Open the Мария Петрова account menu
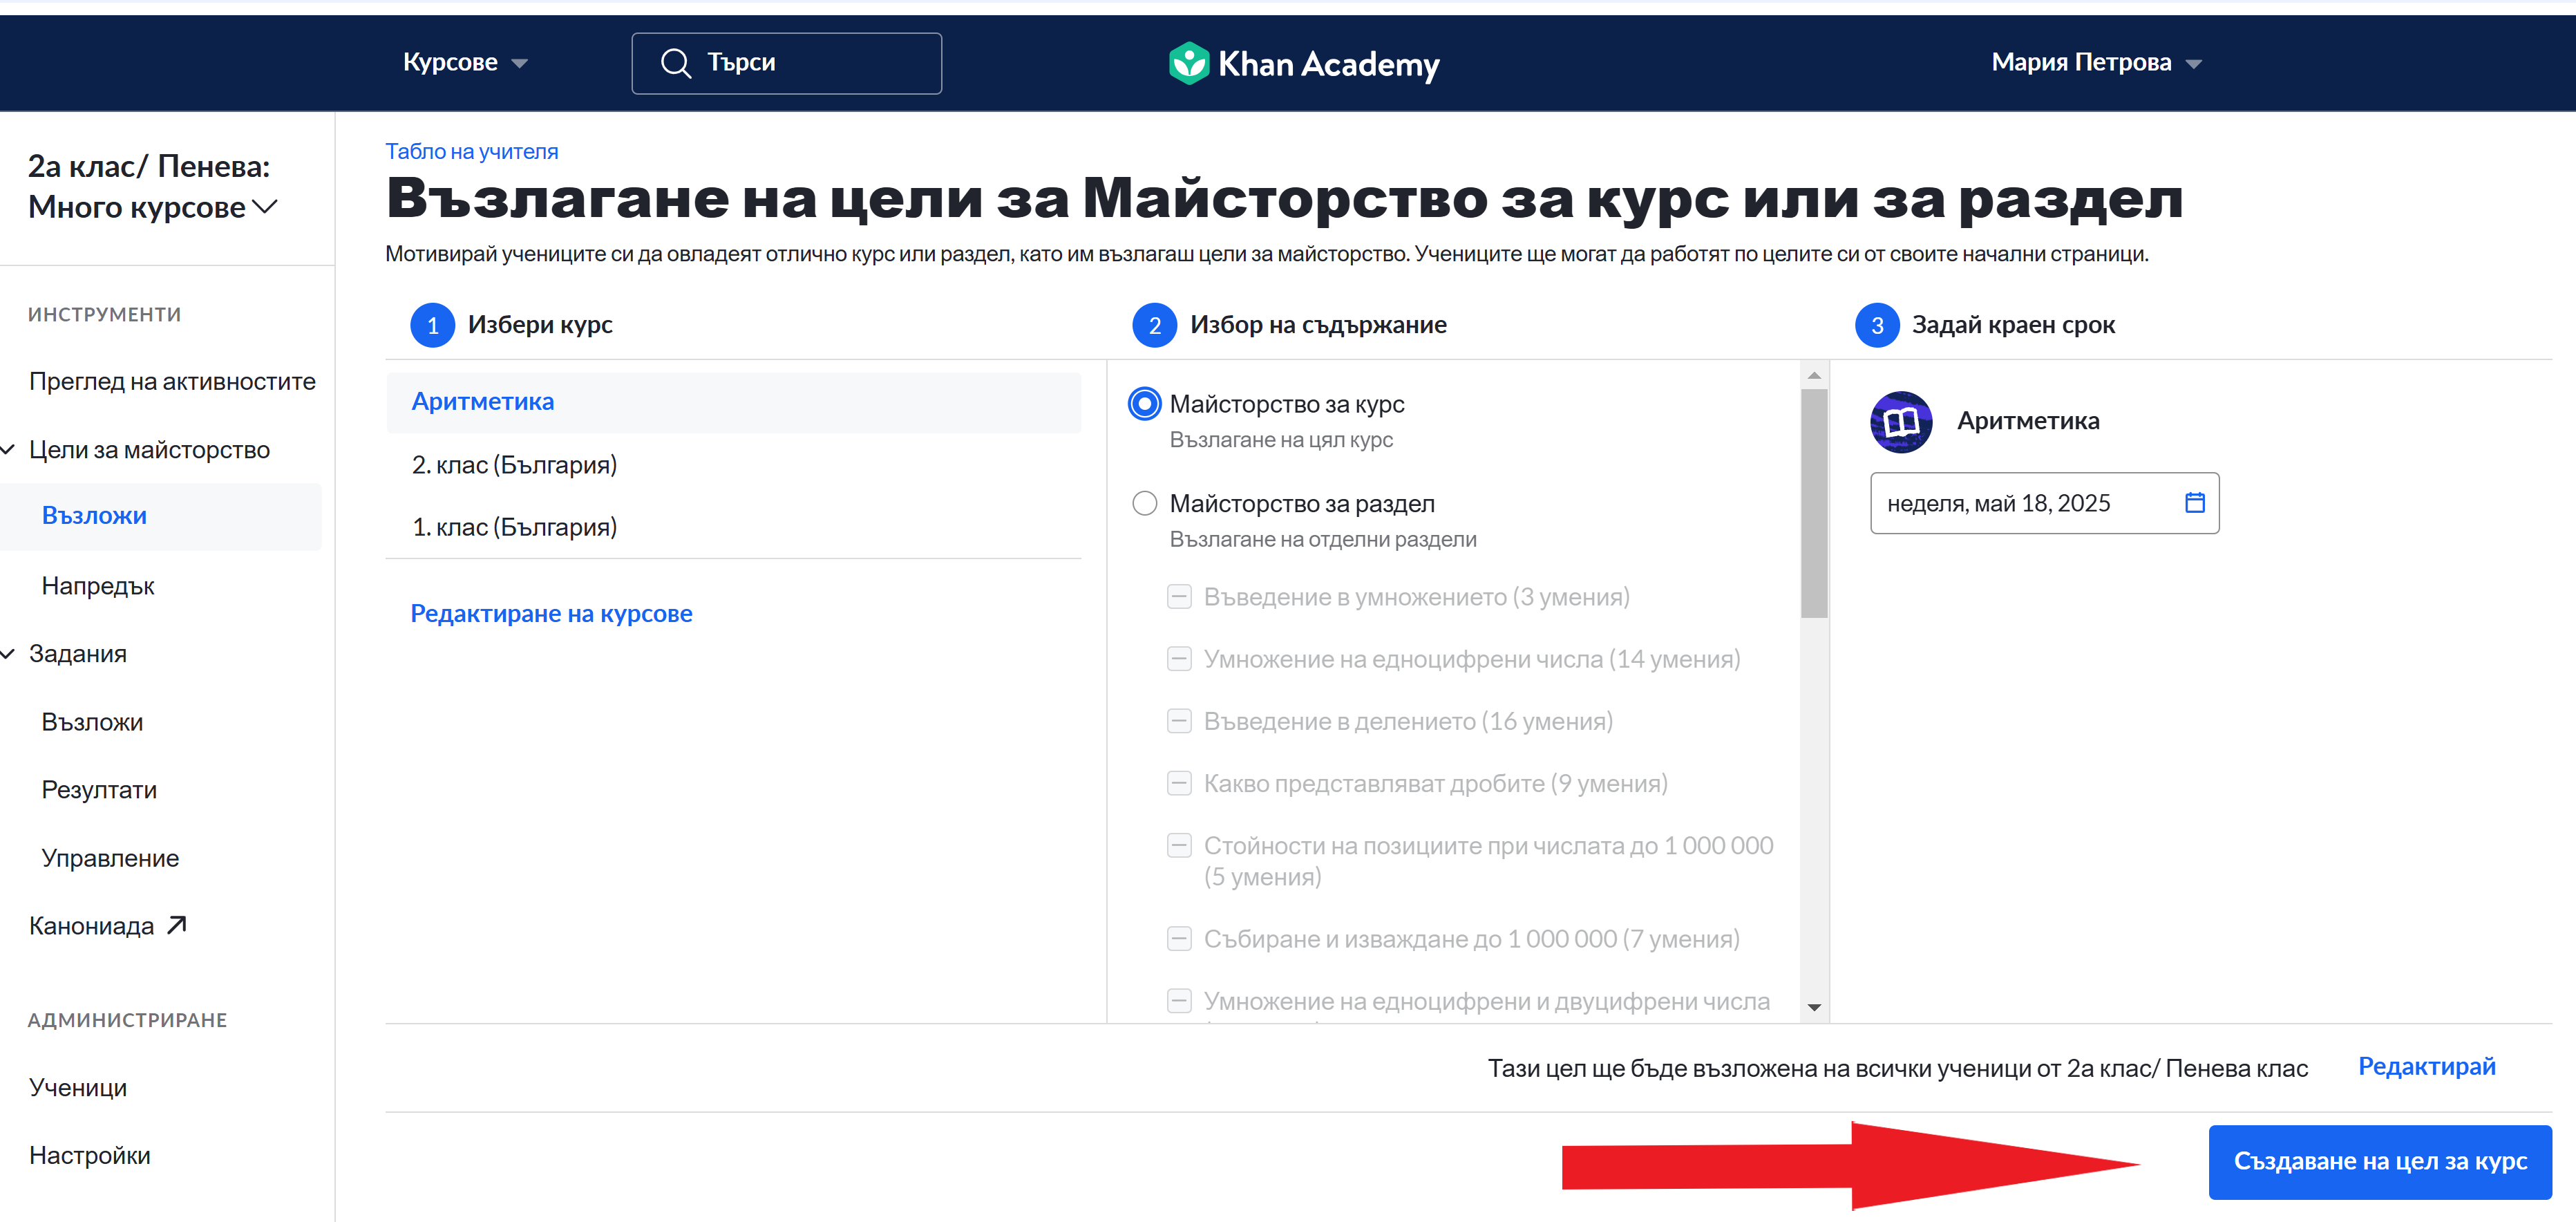Screen dimensions: 2576x1222 (x=2096, y=62)
